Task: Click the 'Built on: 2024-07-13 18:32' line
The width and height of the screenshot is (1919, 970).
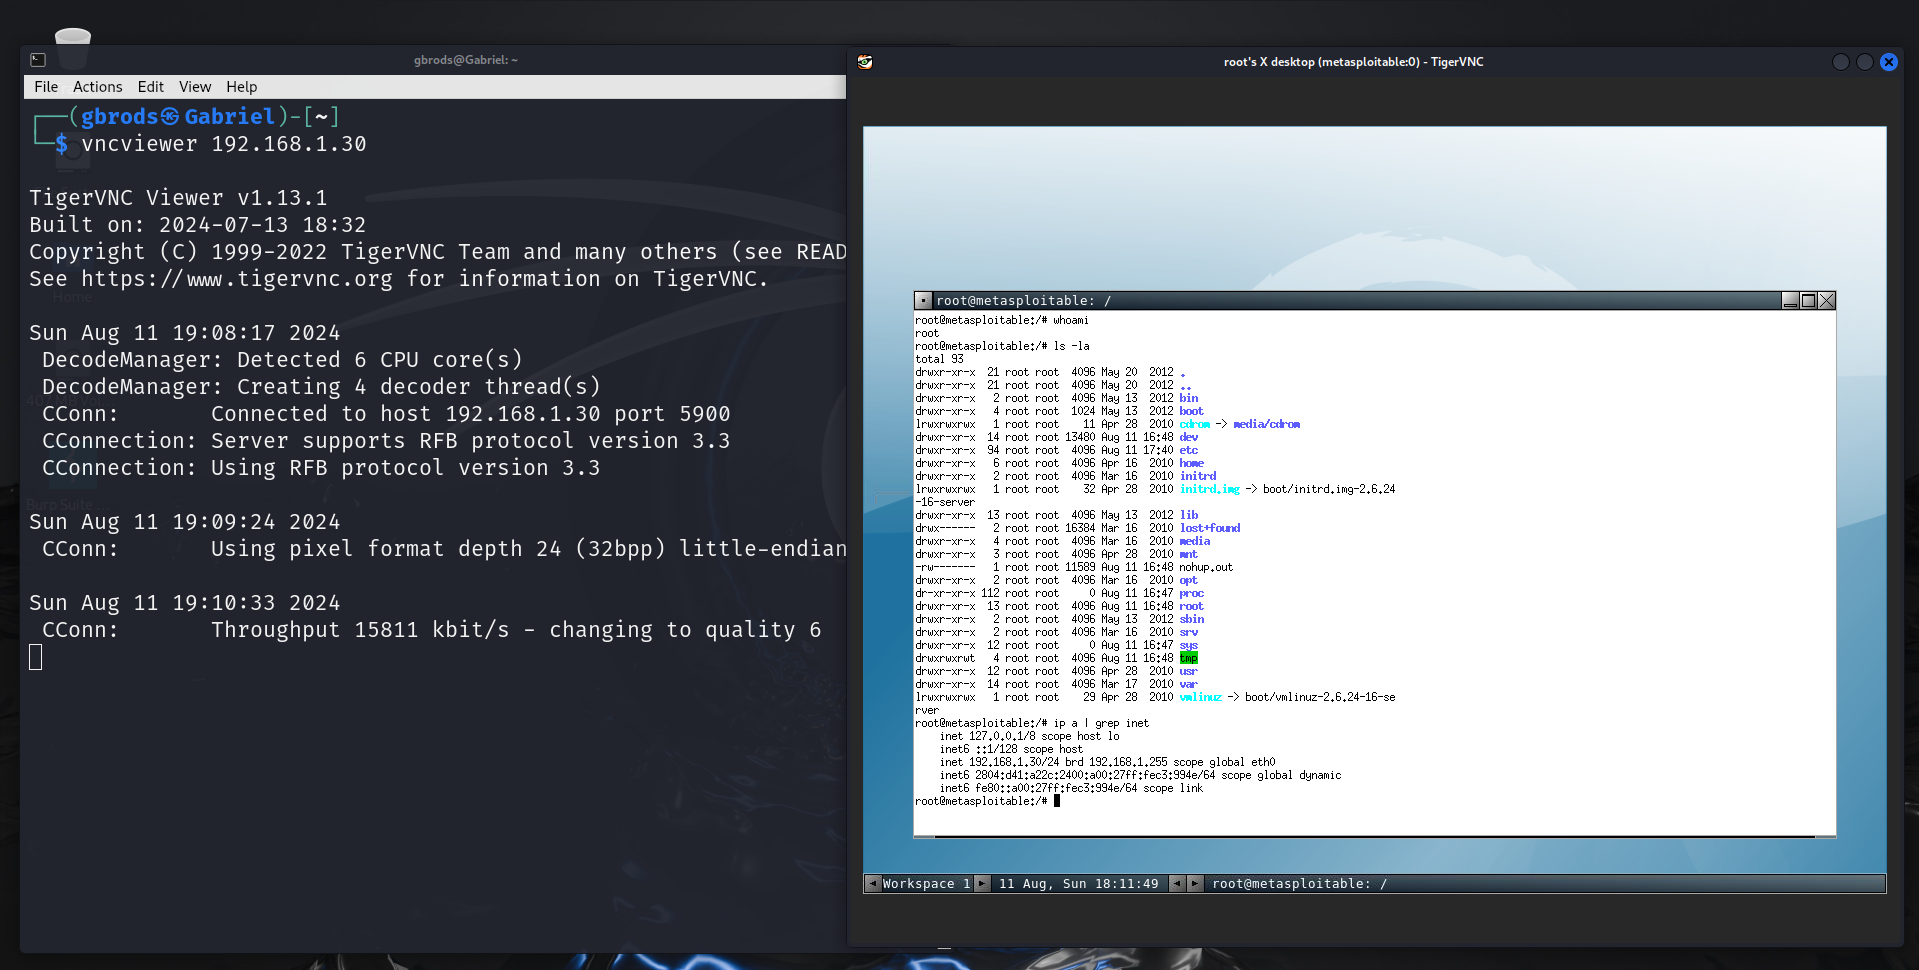Action: pos(198,225)
